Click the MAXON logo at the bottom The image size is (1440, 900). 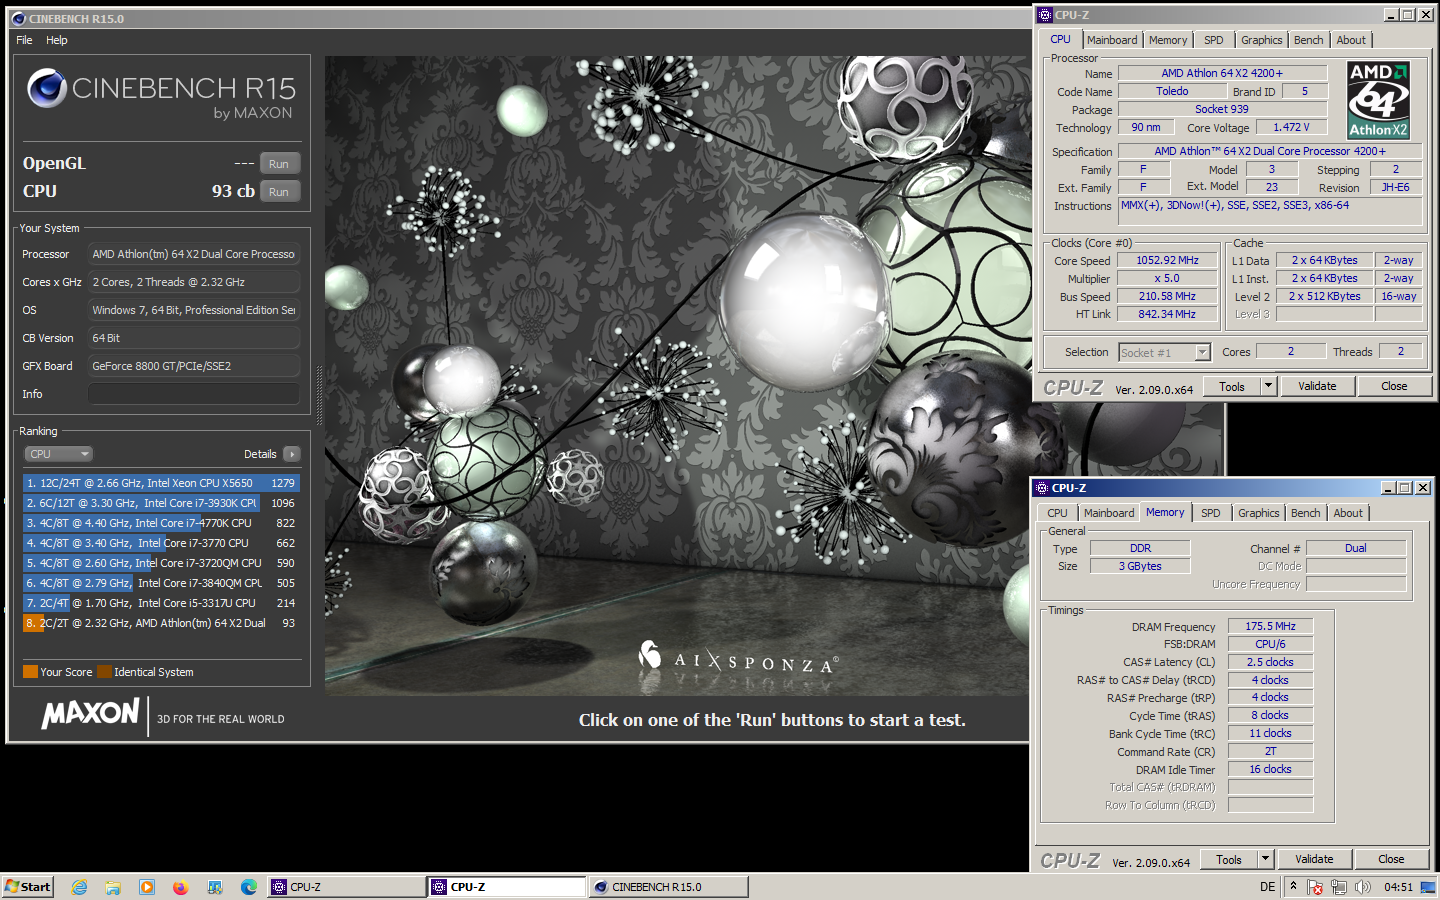point(90,714)
